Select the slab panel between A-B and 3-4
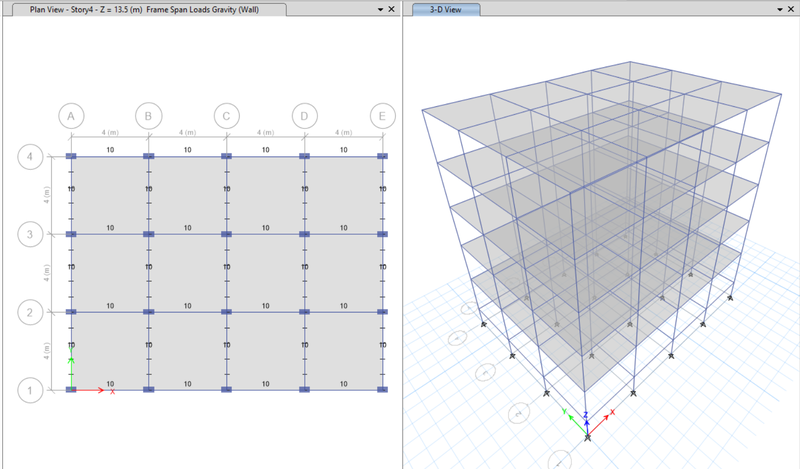Image resolution: width=800 pixels, height=469 pixels. pyautogui.click(x=110, y=195)
